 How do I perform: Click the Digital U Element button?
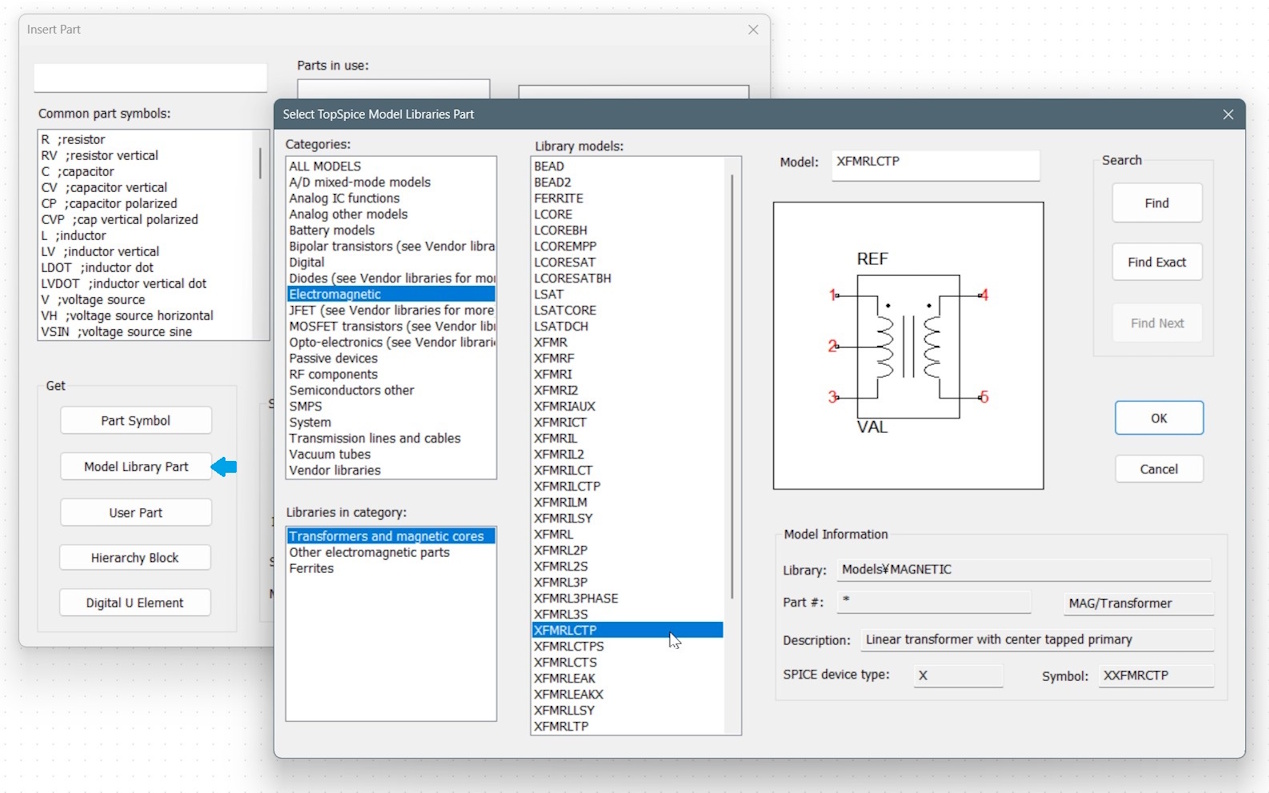pos(136,603)
